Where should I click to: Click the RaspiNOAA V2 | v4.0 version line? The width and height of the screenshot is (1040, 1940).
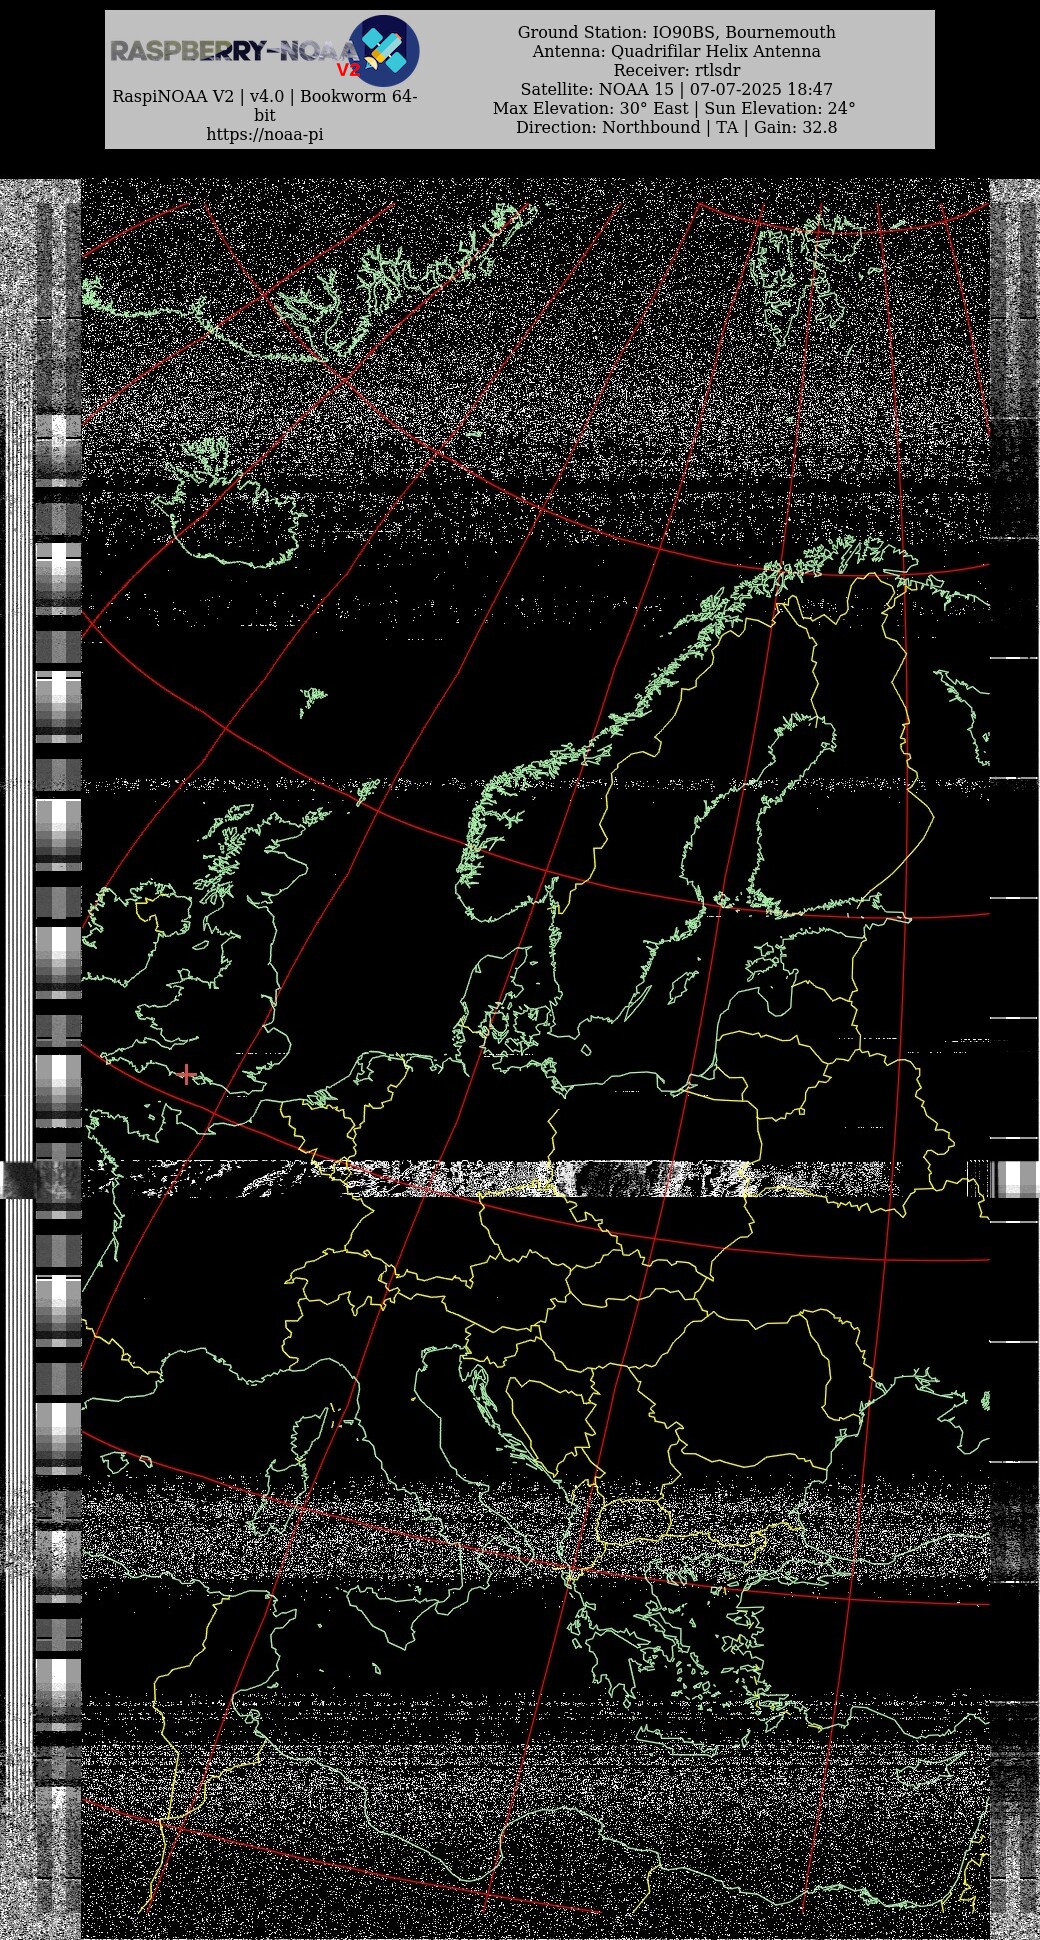pyautogui.click(x=265, y=105)
